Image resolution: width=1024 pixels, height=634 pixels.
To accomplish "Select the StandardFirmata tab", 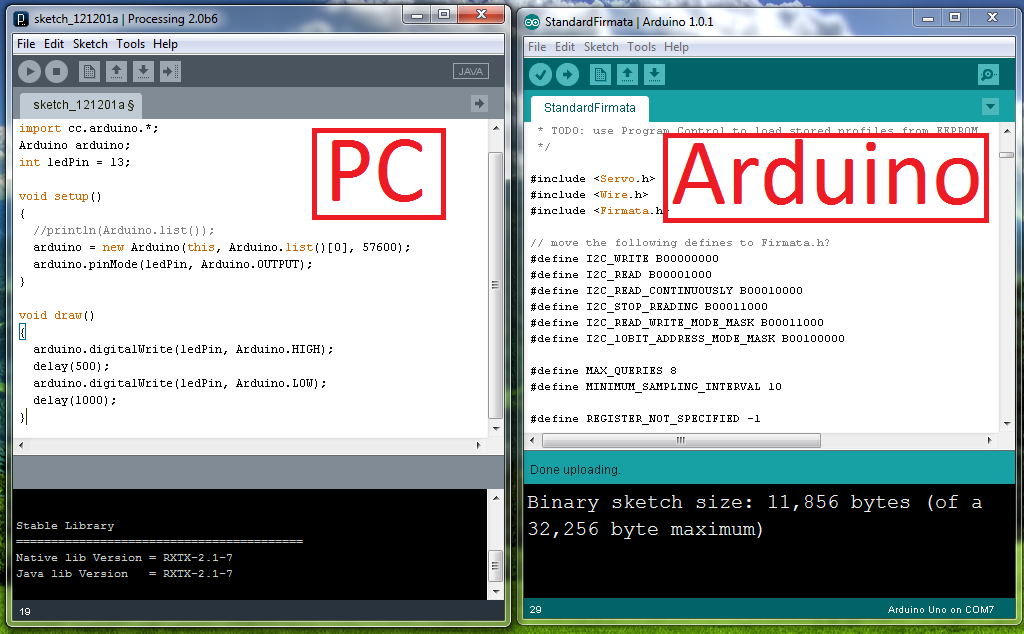I will 589,108.
